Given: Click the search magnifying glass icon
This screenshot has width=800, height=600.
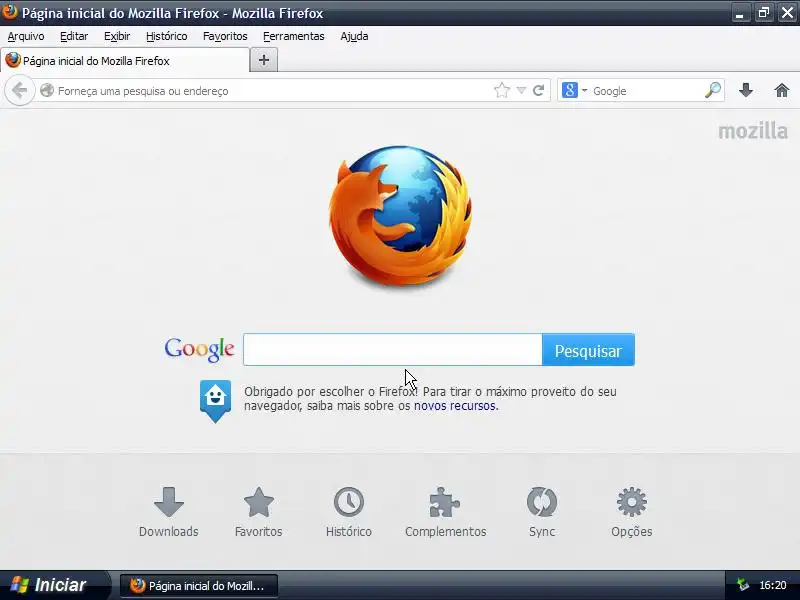Looking at the screenshot, I should coord(713,90).
